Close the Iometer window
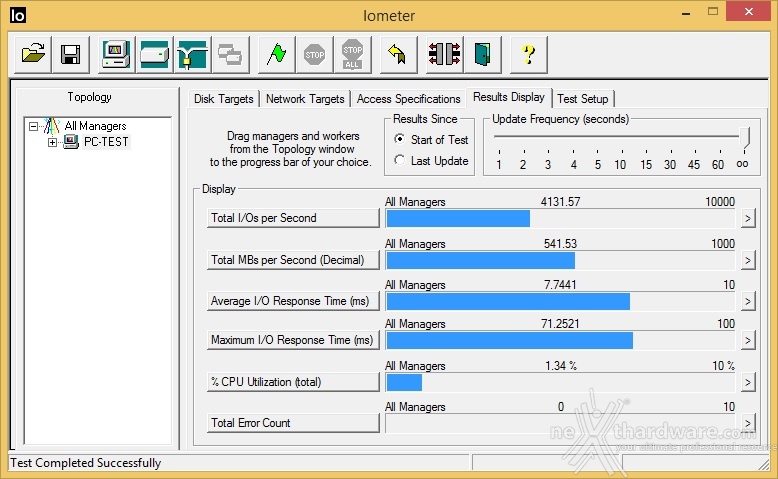 (749, 12)
